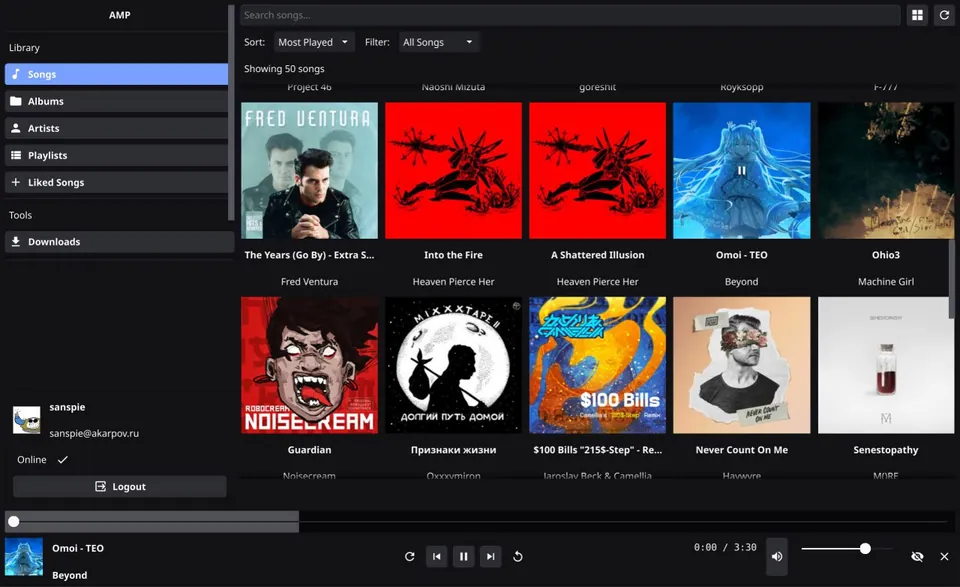Click the counterclockwise replay icon in the player
960x587 pixels.
pos(517,556)
